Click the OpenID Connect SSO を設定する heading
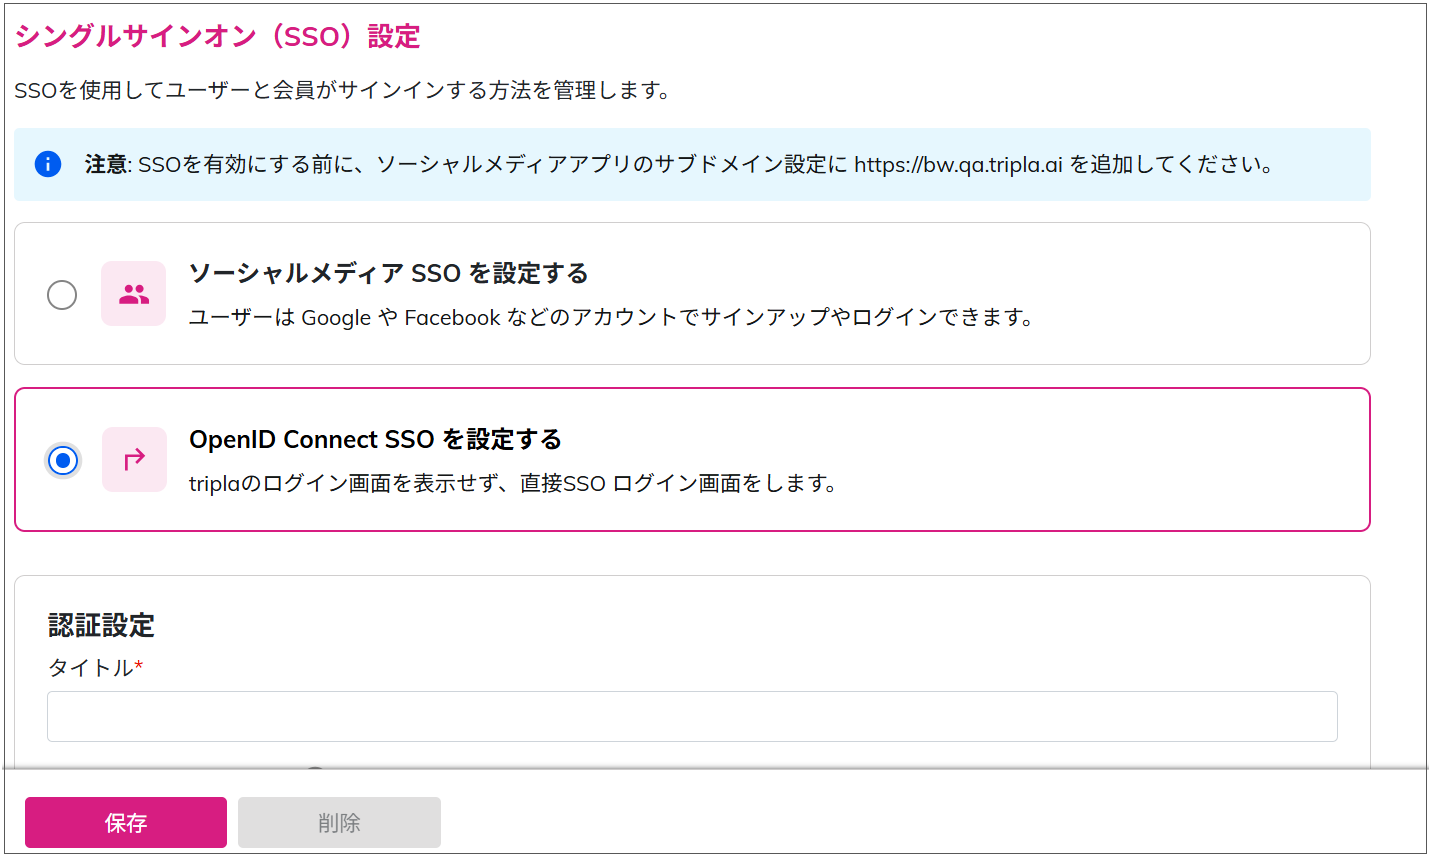1431x861 pixels. pos(375,439)
